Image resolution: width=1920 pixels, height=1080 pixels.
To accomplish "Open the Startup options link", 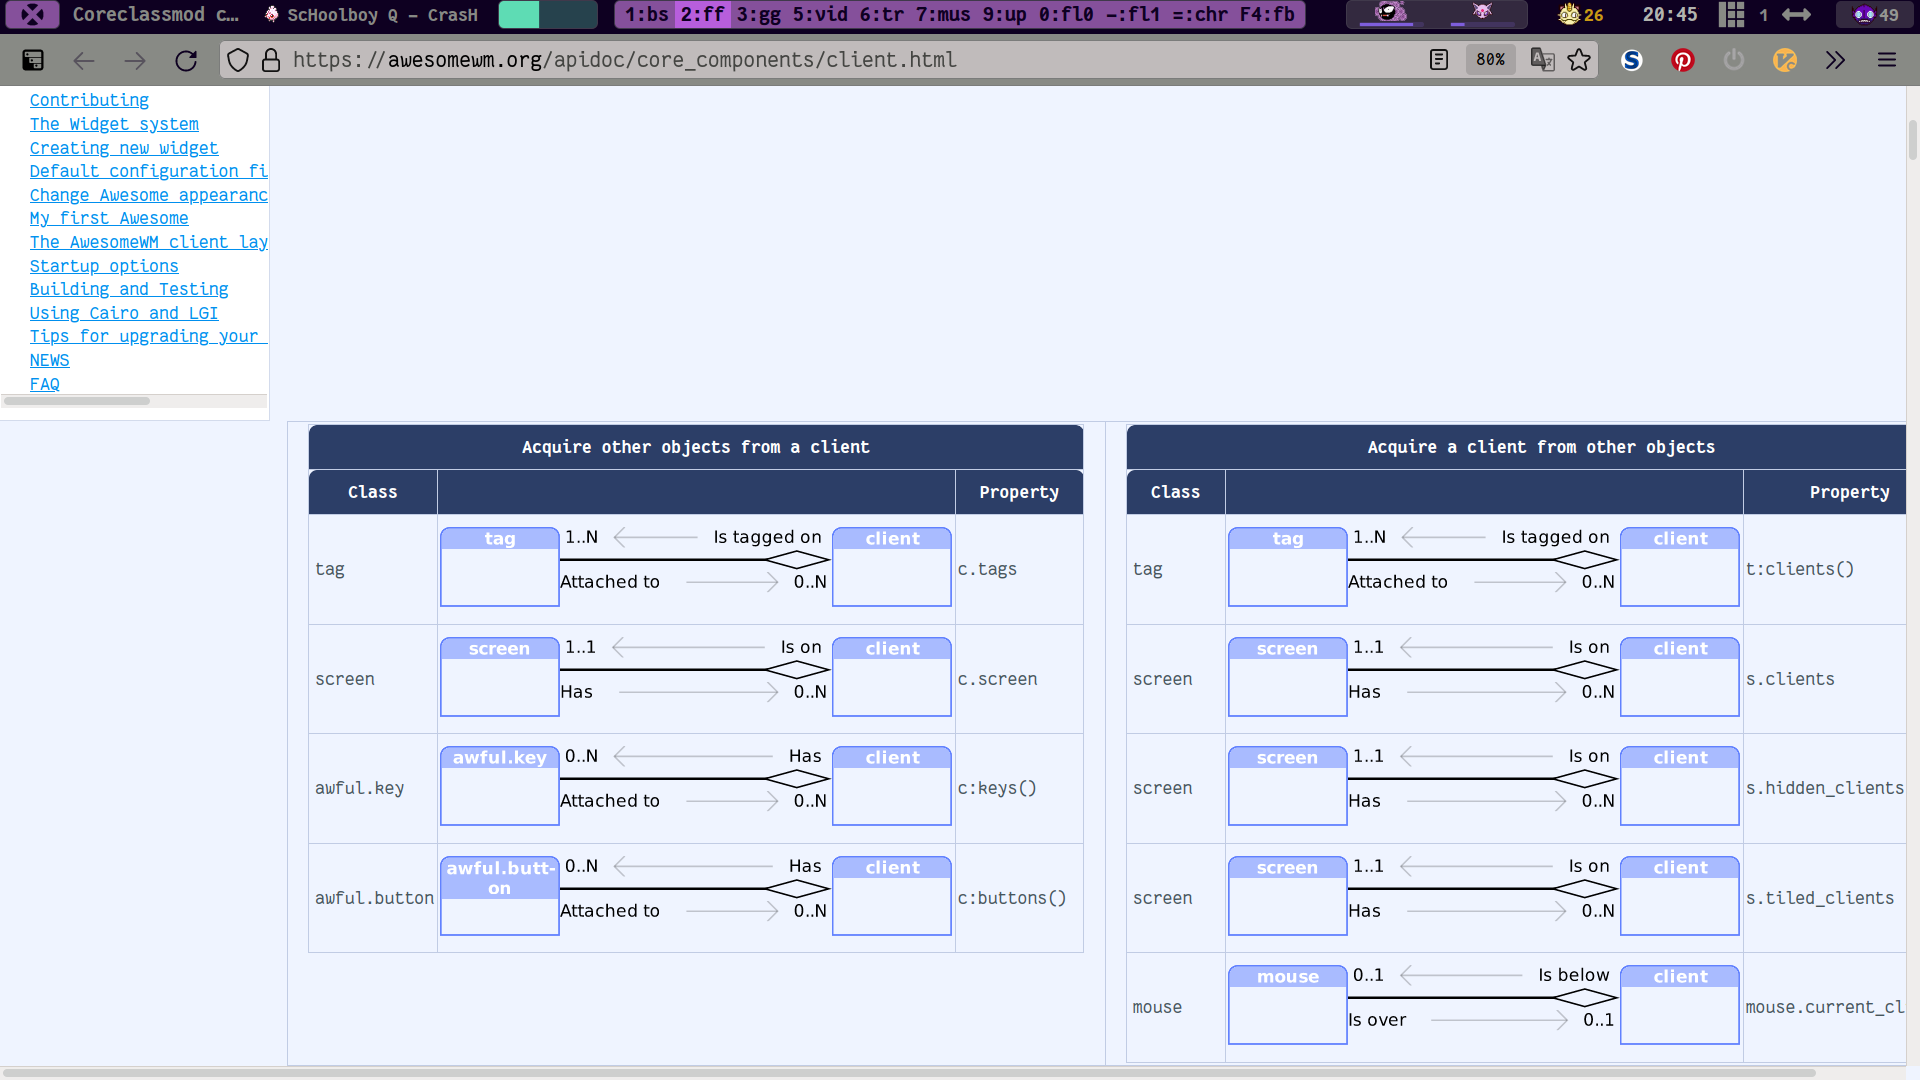I will click(x=104, y=266).
